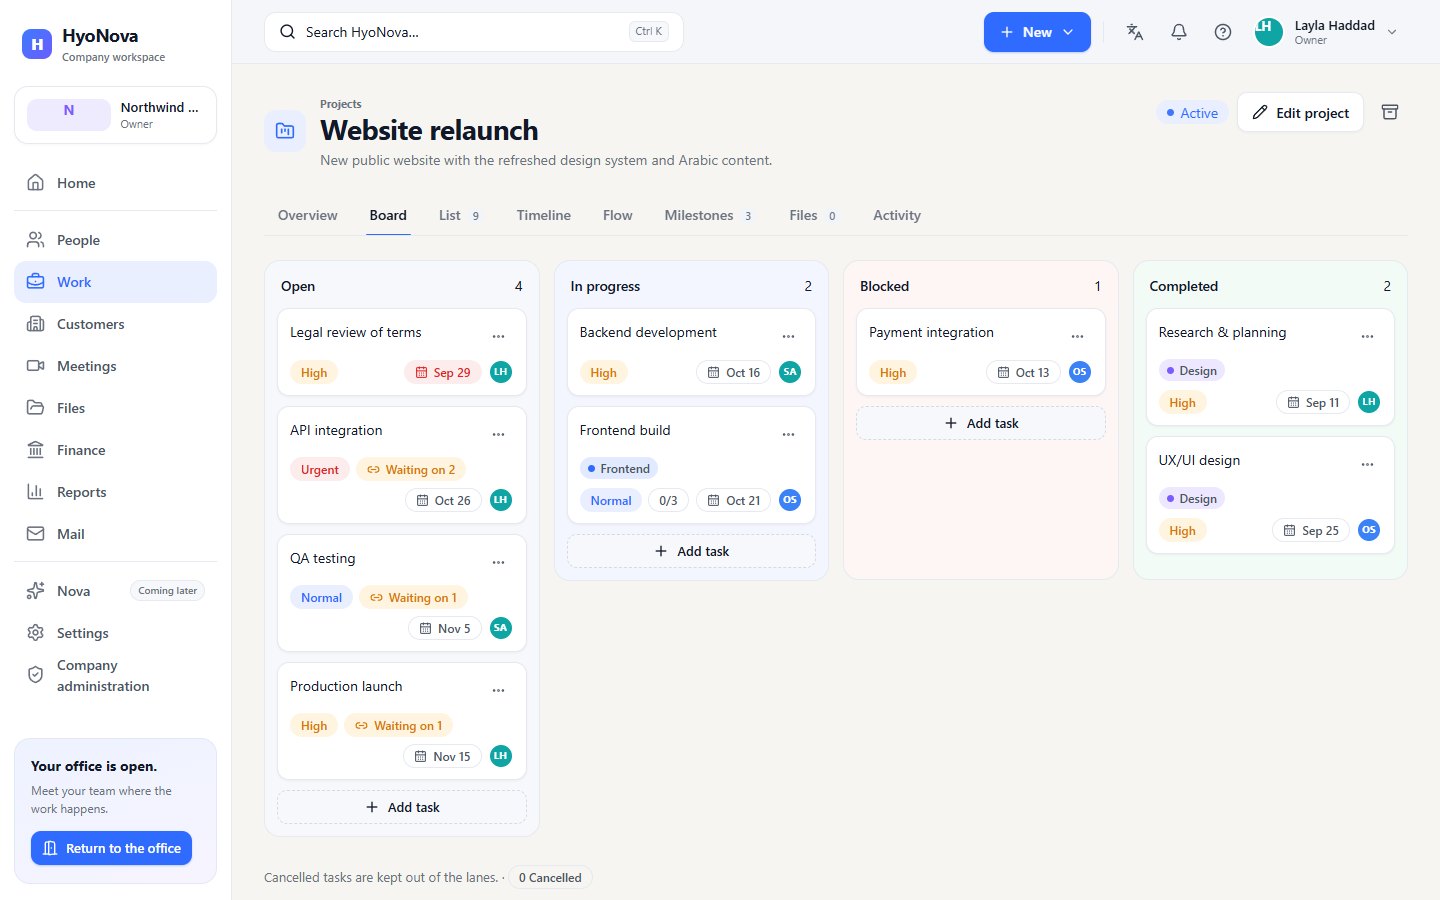Open the Northwind workspace switcher

coord(115,115)
